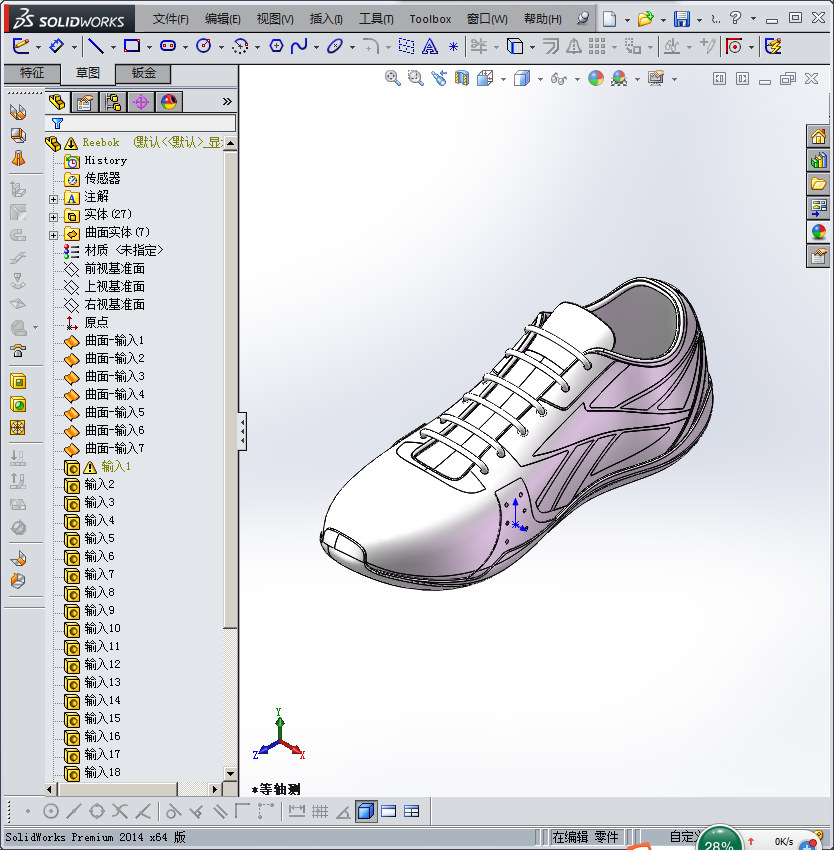
Task: Click the Smart Dimension tool icon
Action: click(56, 46)
